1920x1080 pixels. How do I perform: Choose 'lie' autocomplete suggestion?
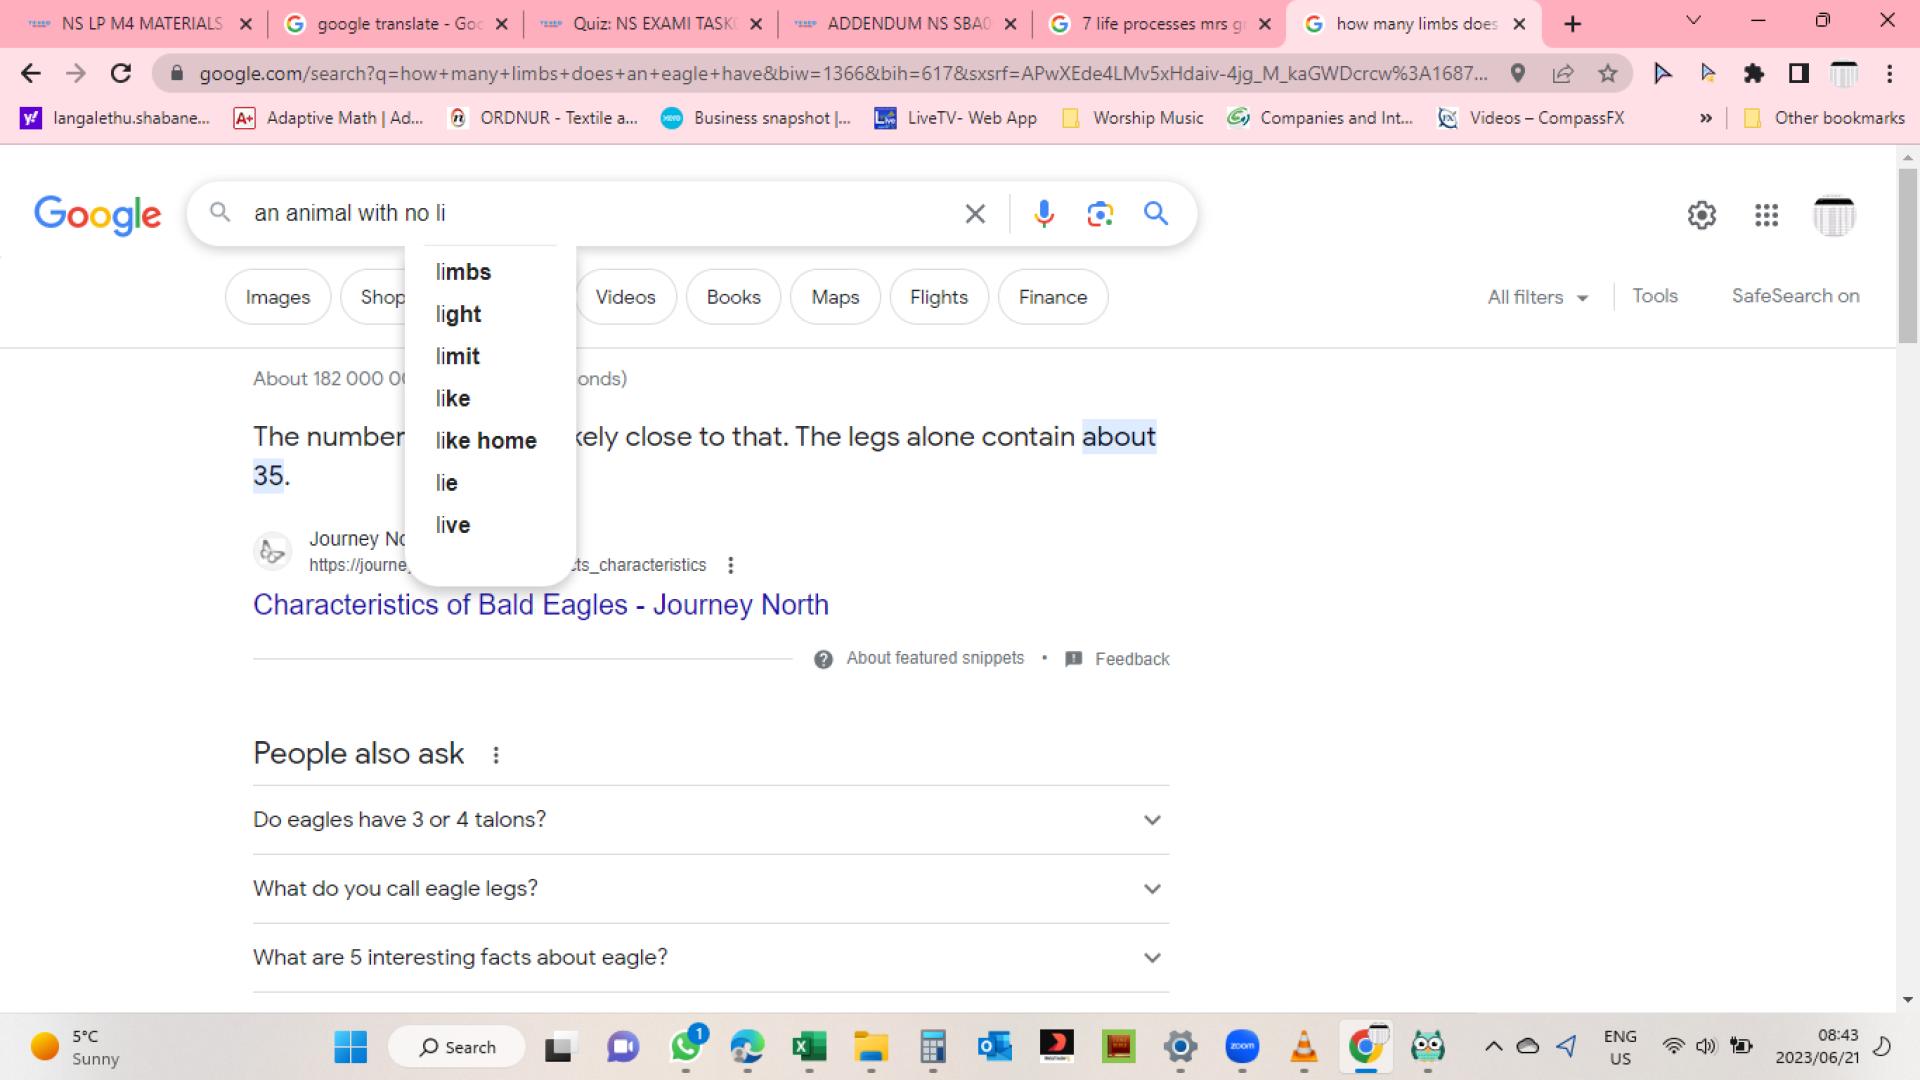490,483
